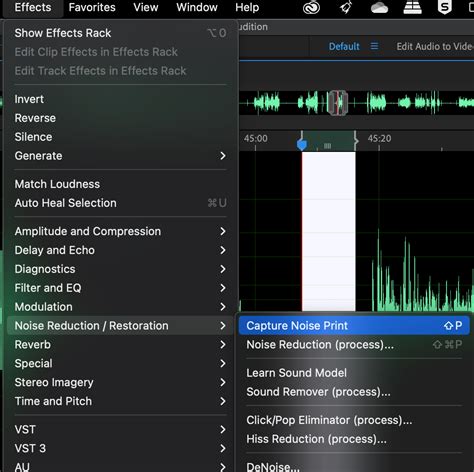Select Capture Noise Print

354,326
